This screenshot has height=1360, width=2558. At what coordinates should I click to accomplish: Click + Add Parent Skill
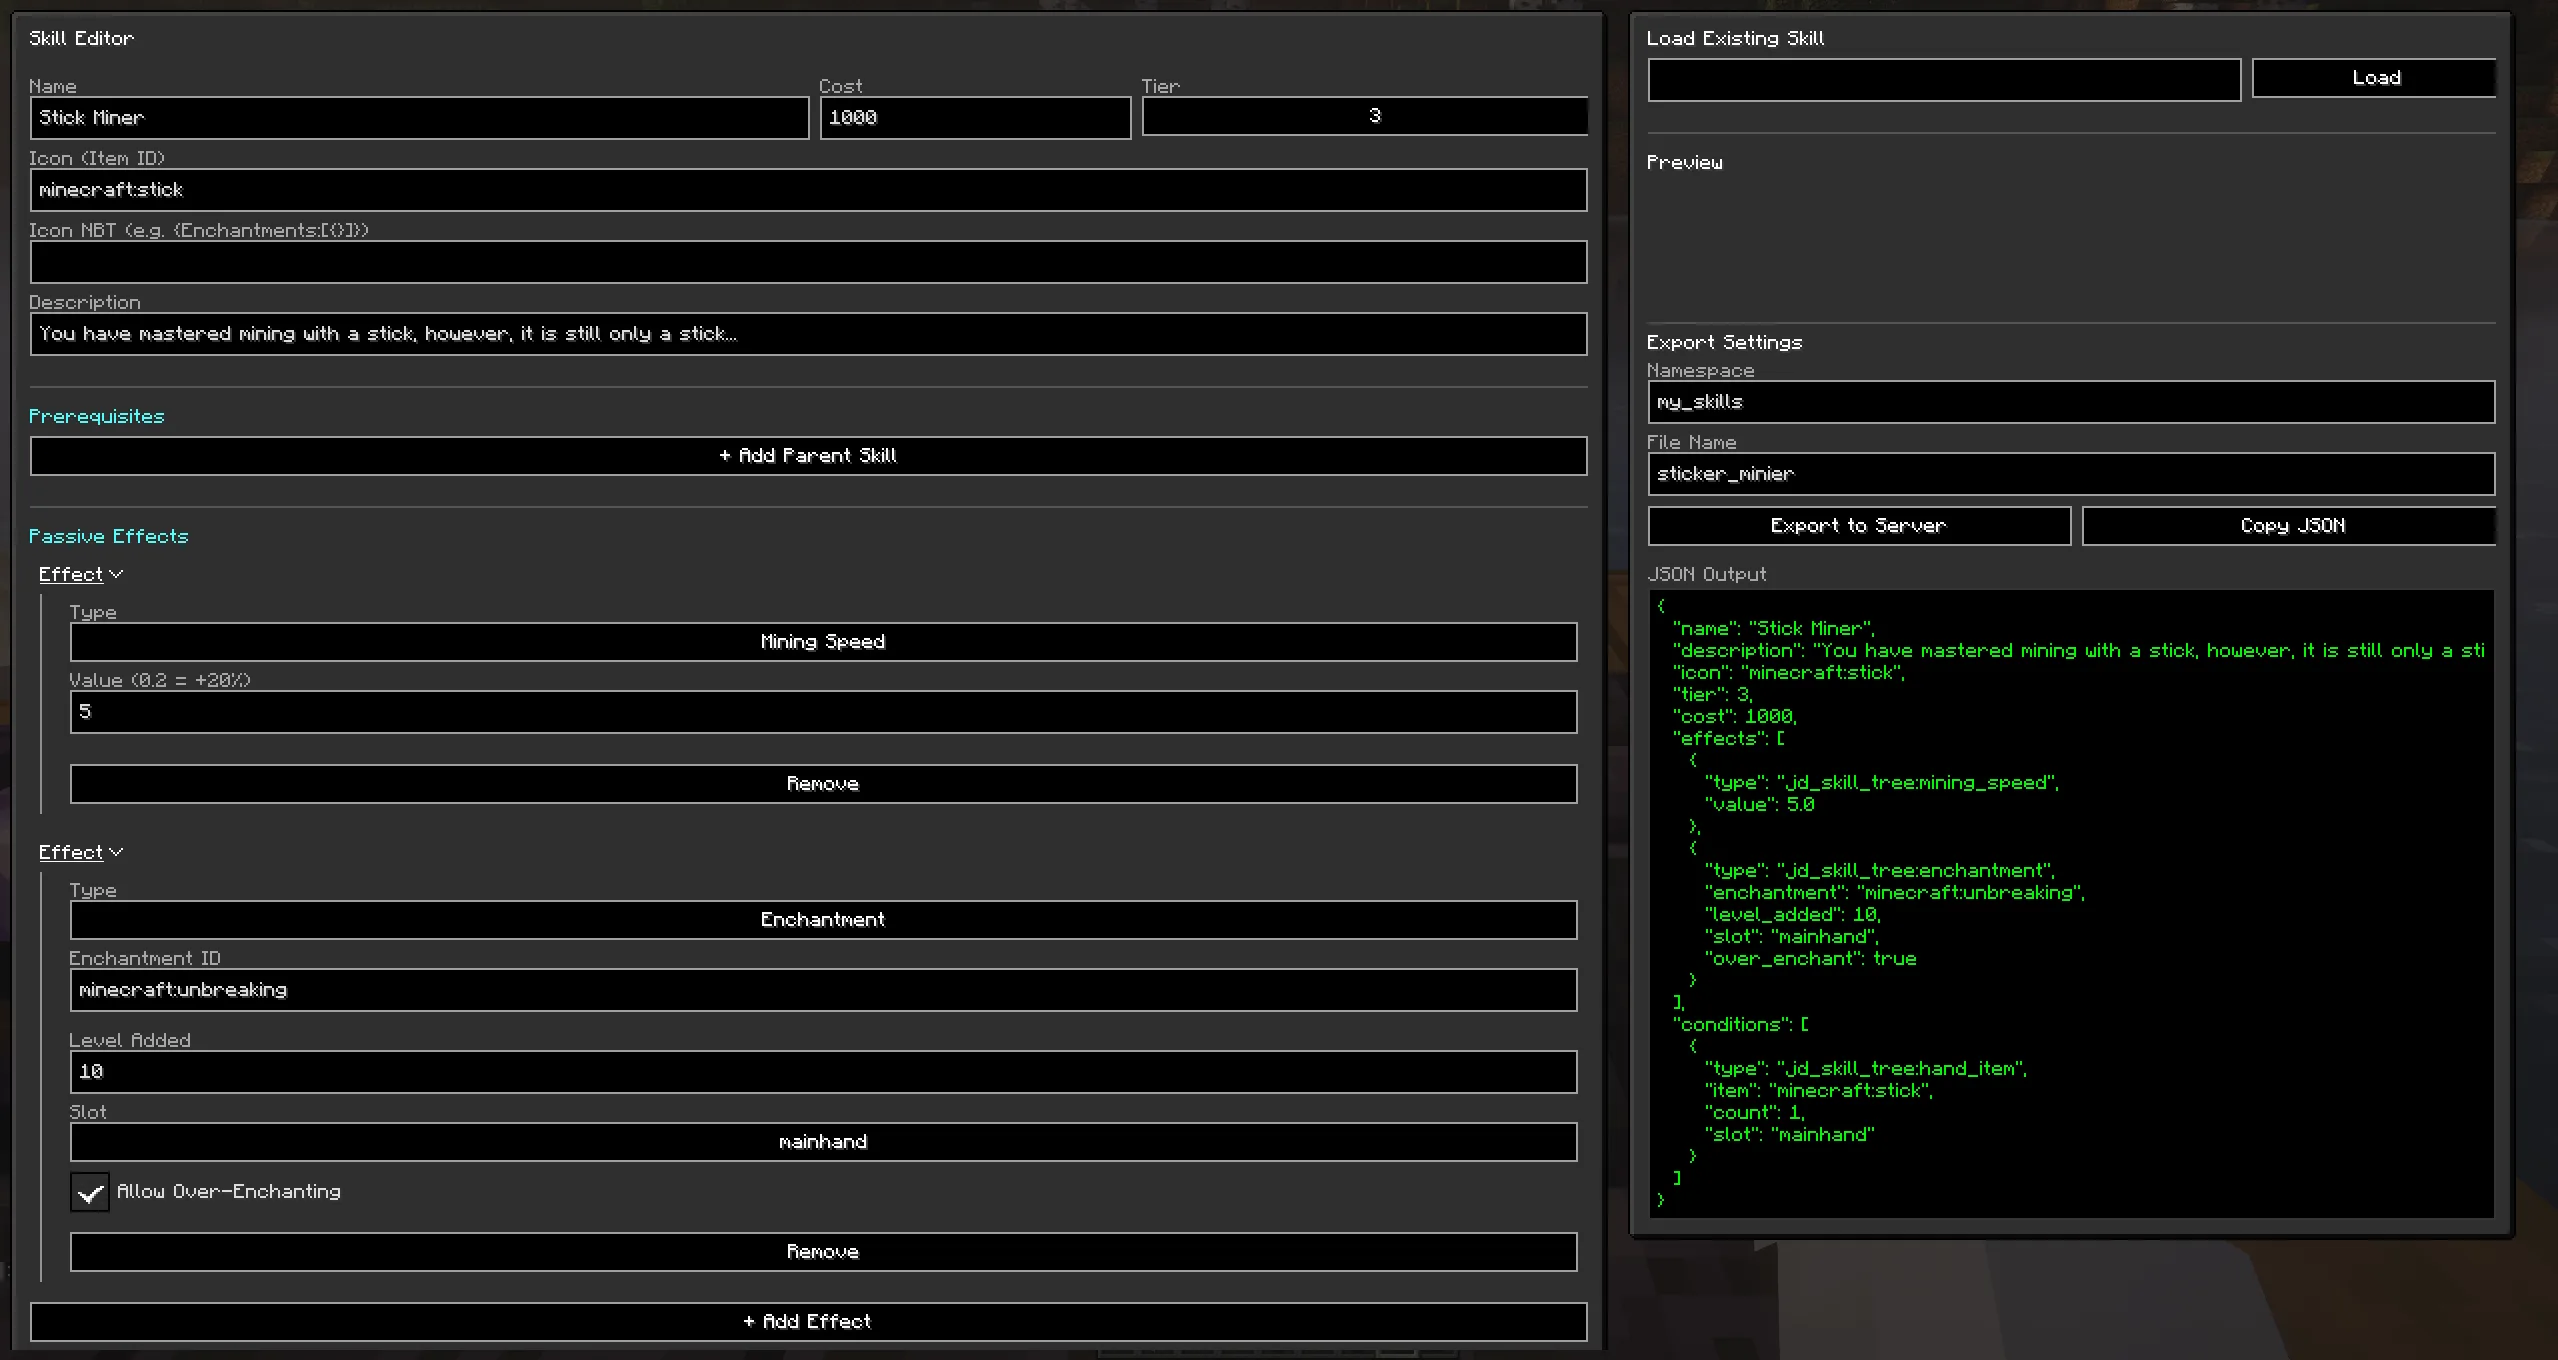point(808,456)
